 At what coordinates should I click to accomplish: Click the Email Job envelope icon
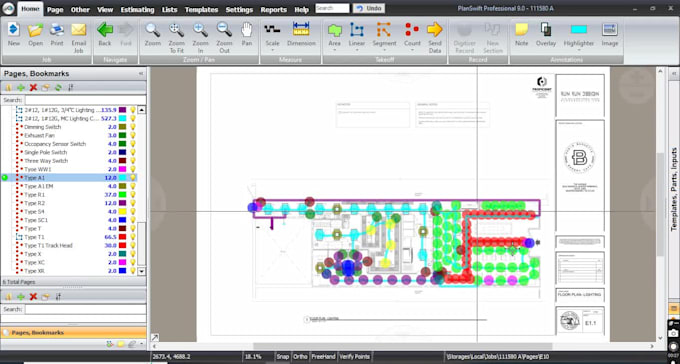pyautogui.click(x=78, y=30)
